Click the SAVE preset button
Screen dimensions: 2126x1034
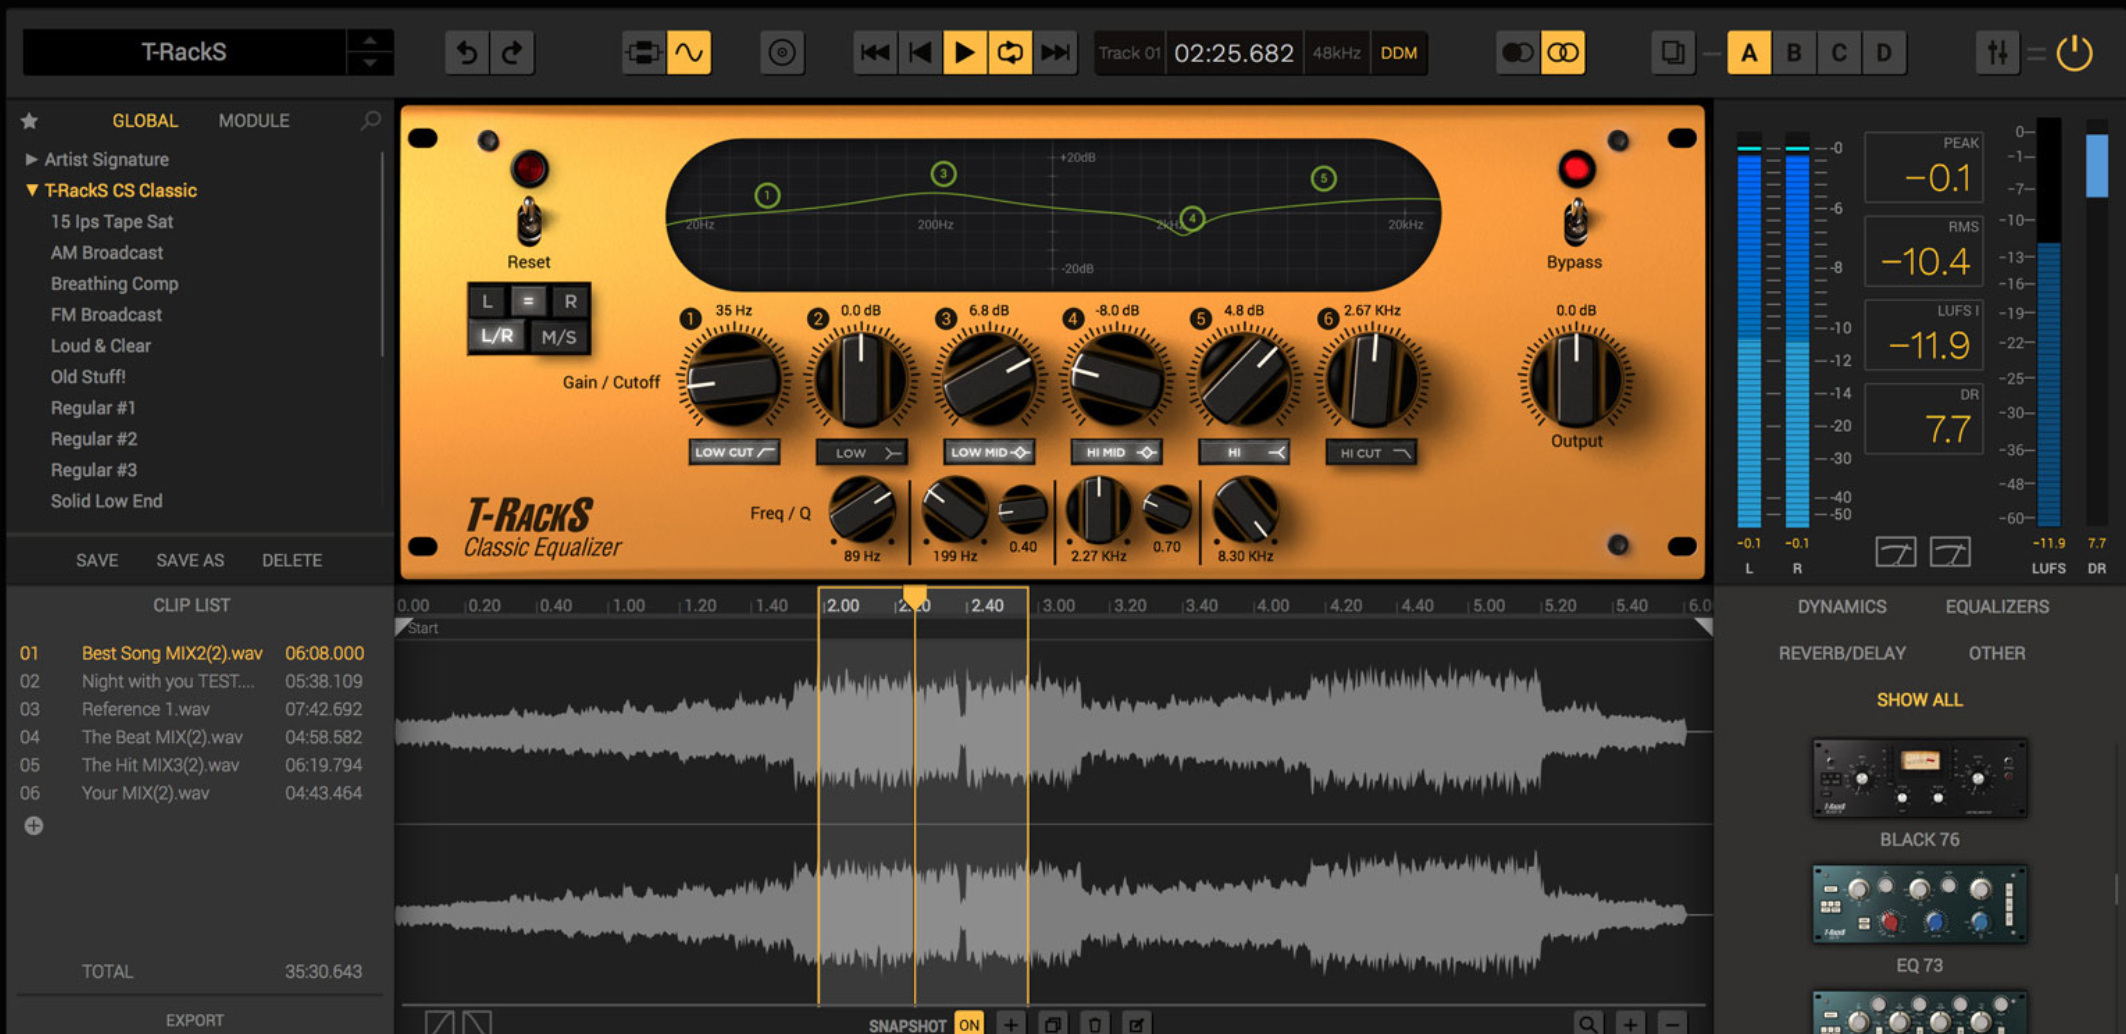(97, 560)
